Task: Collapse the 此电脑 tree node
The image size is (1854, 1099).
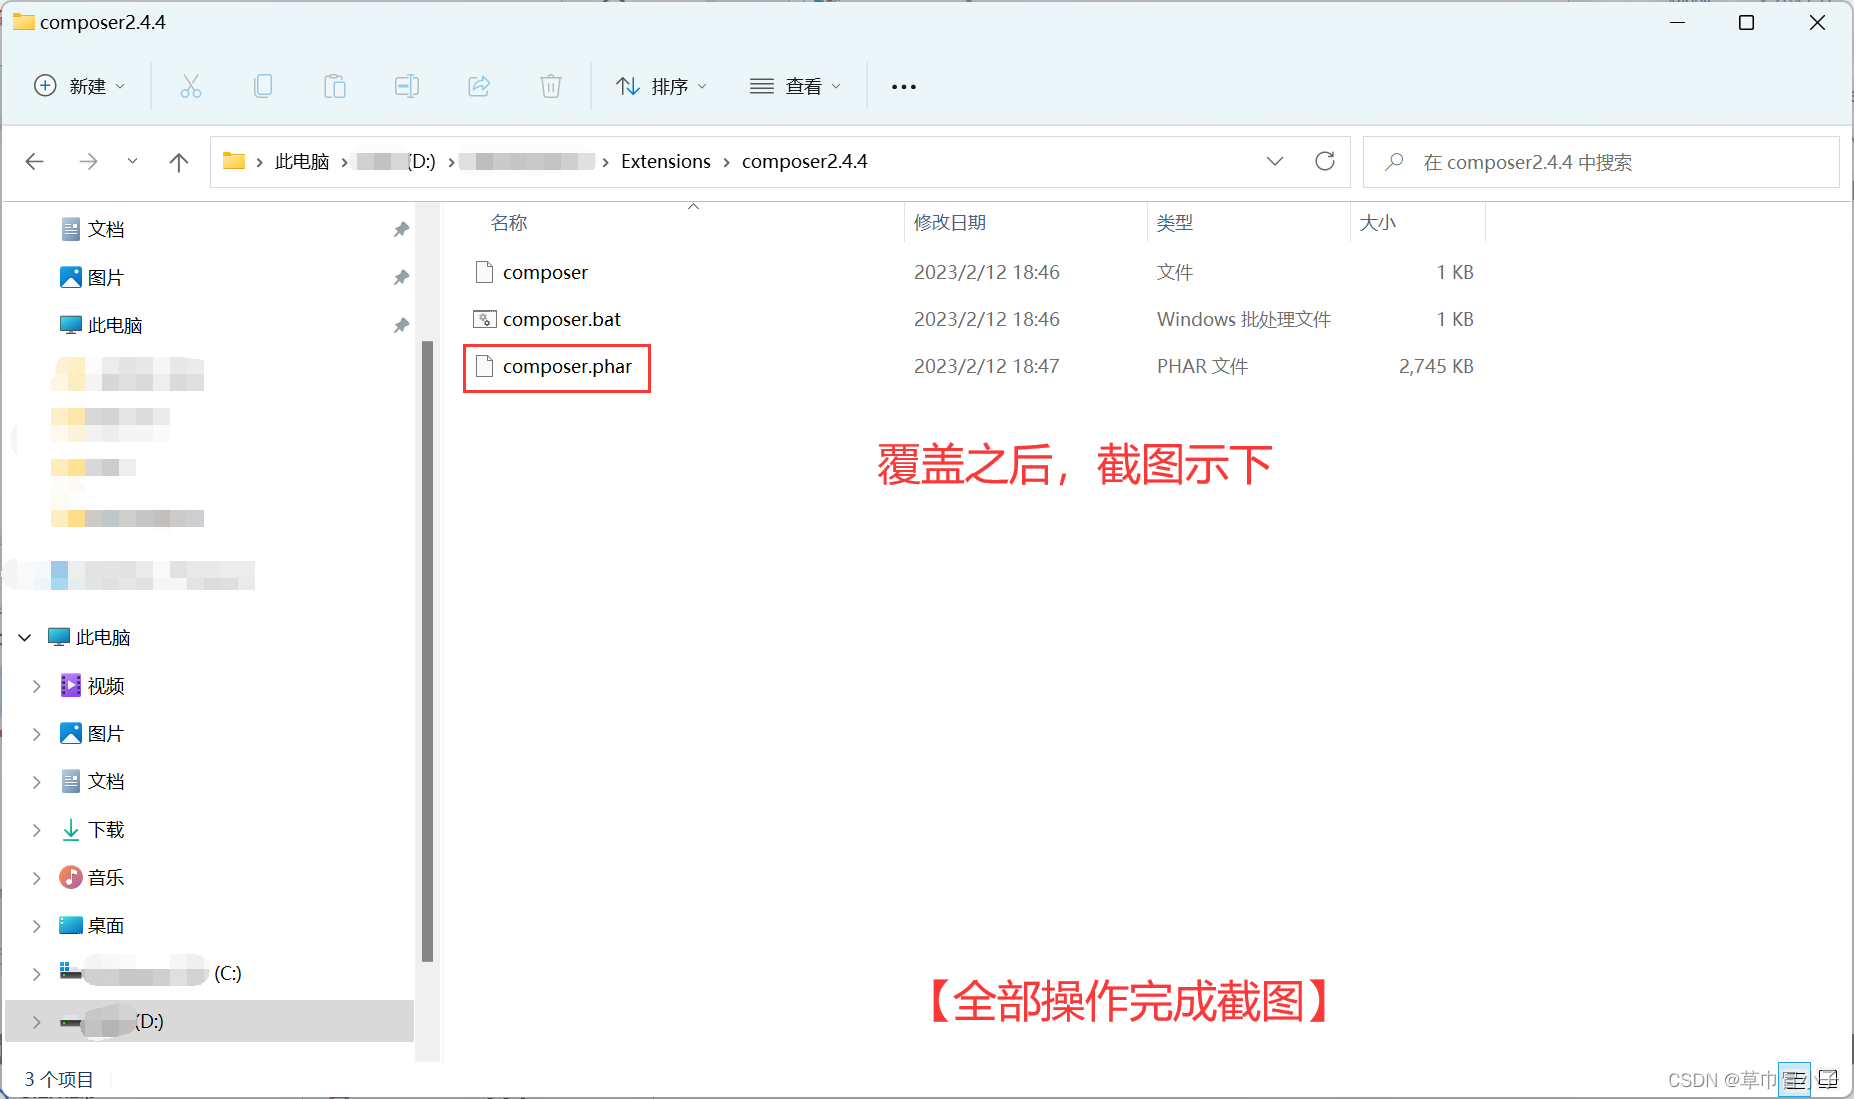Action: click(23, 637)
